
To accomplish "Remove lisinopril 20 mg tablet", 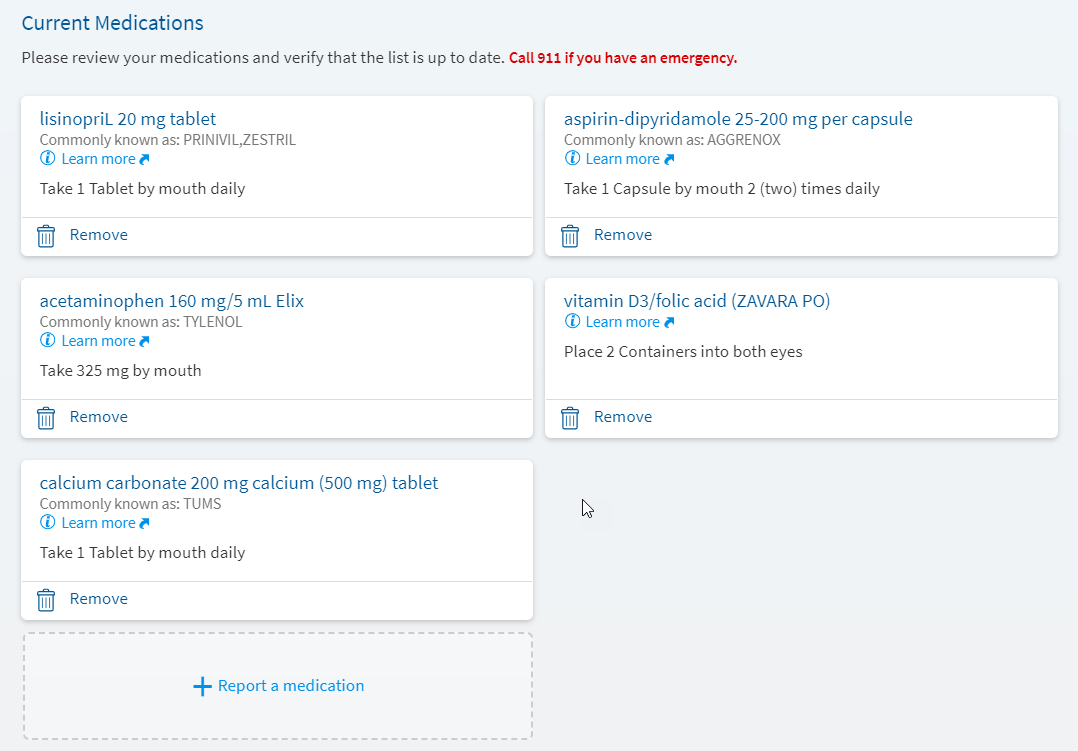I will pyautogui.click(x=98, y=235).
